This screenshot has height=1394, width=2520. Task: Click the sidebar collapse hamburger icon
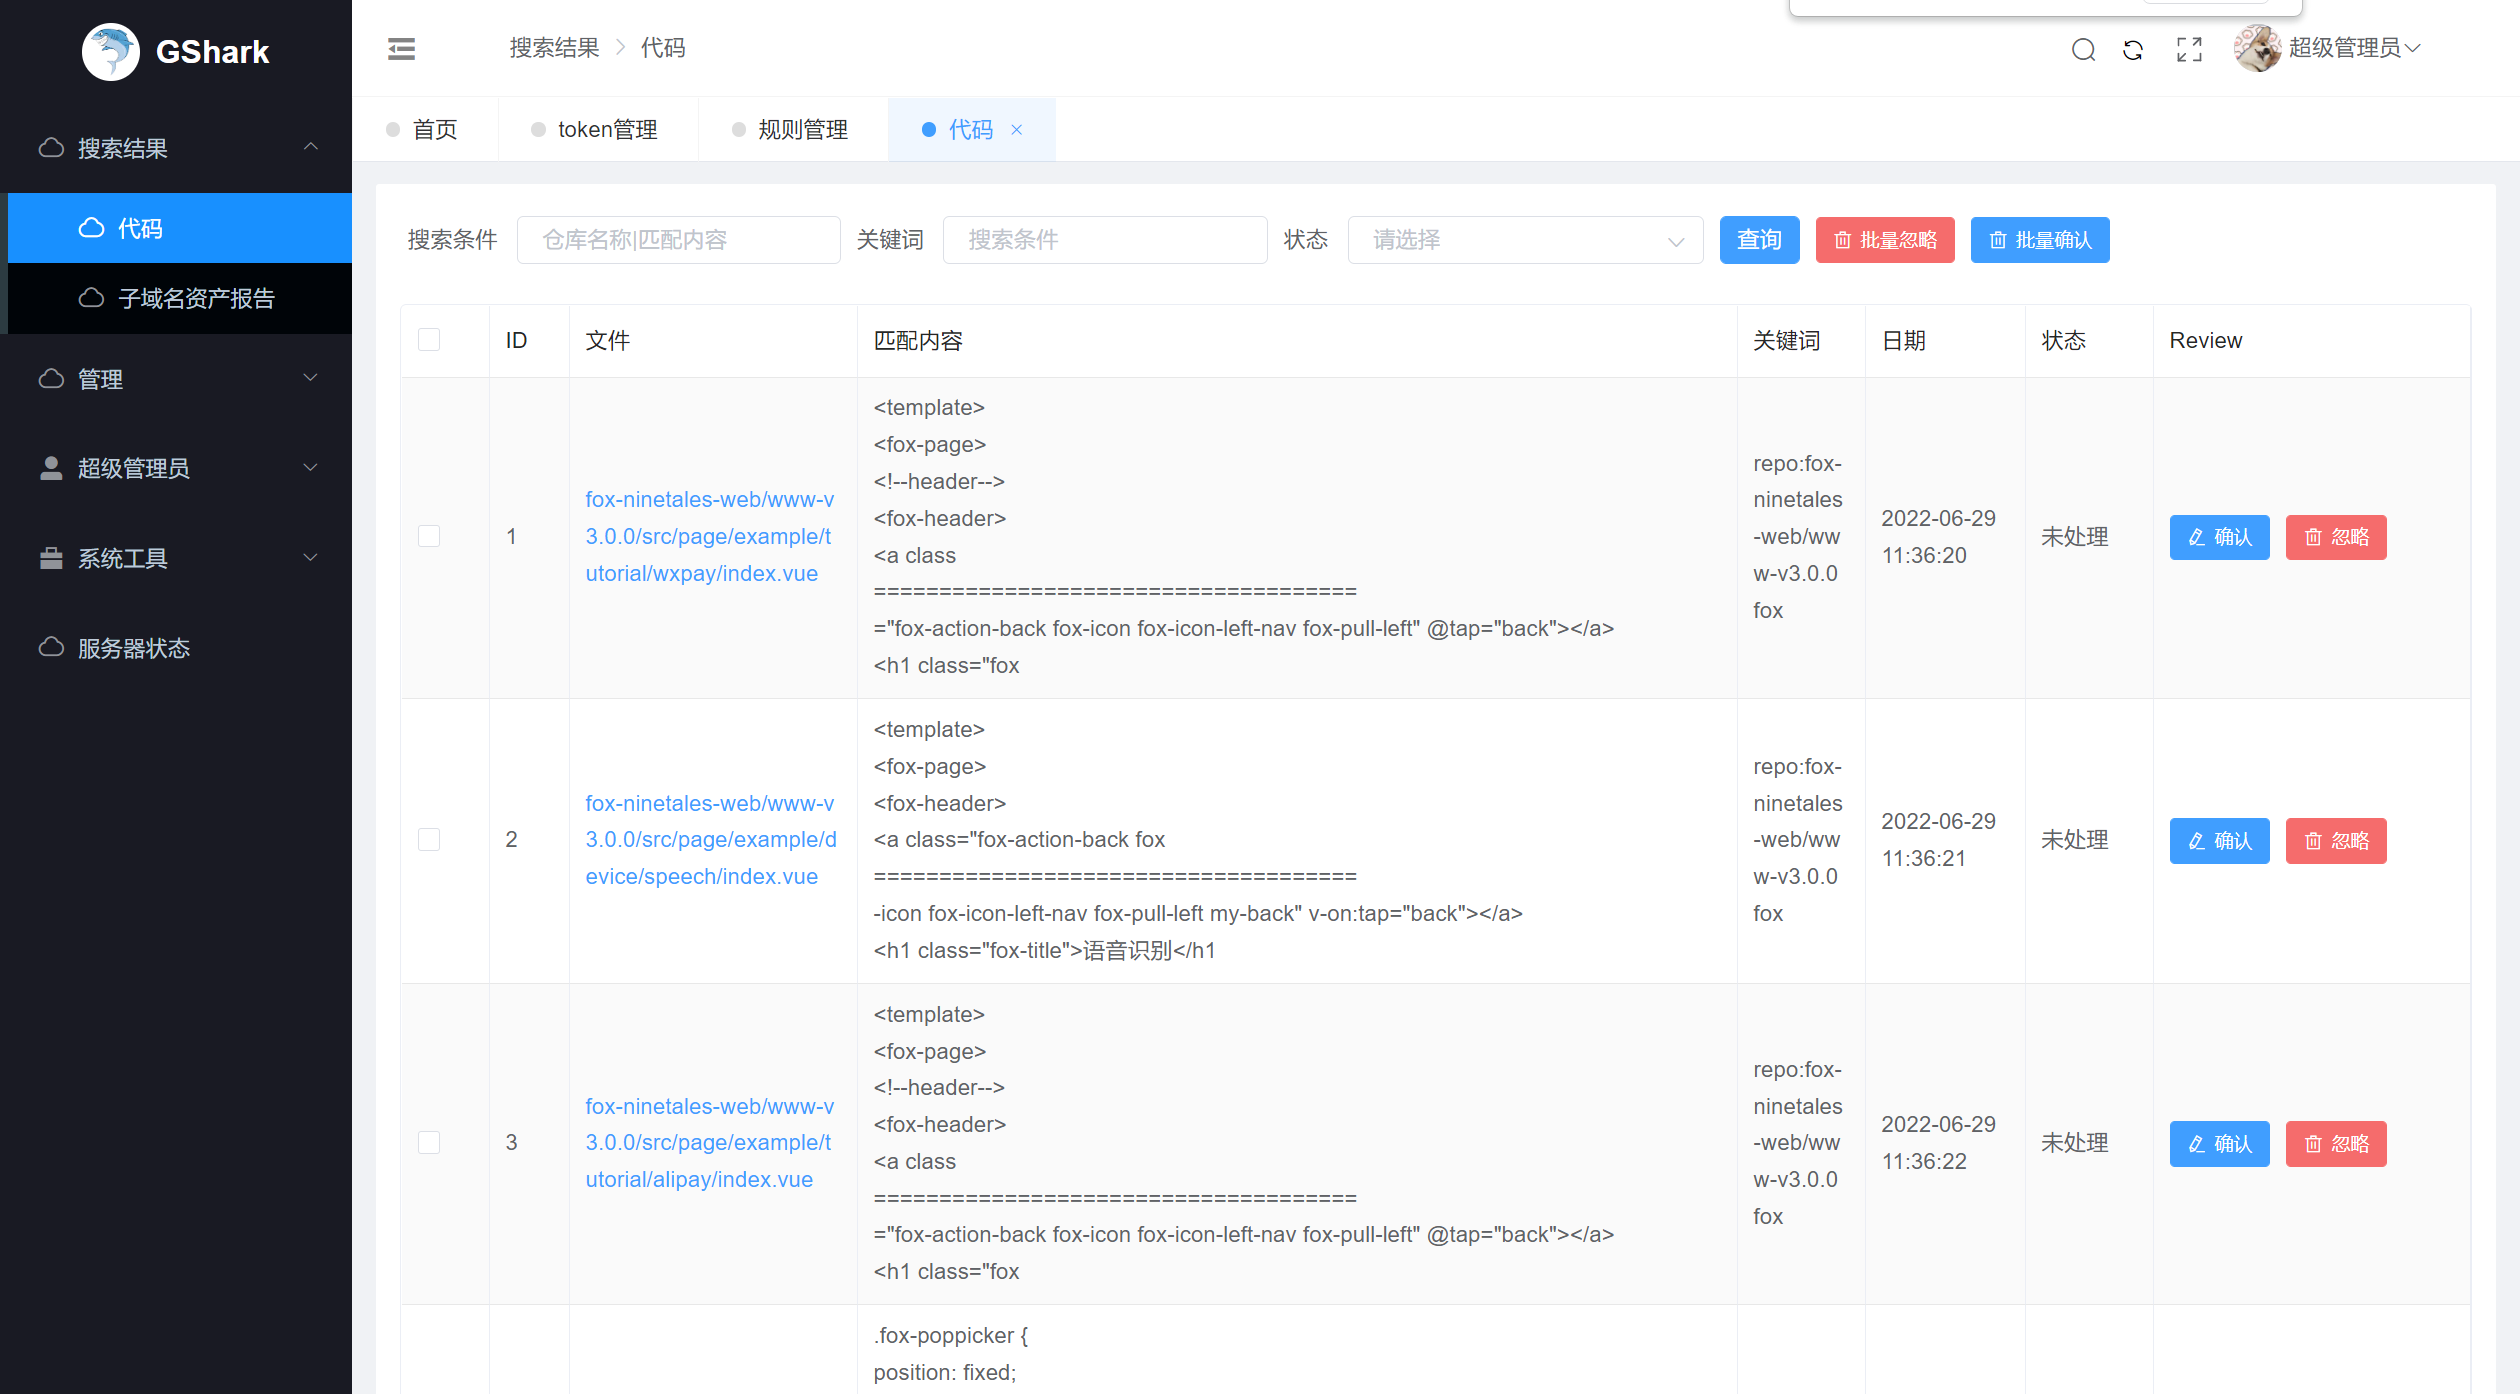coord(401,48)
